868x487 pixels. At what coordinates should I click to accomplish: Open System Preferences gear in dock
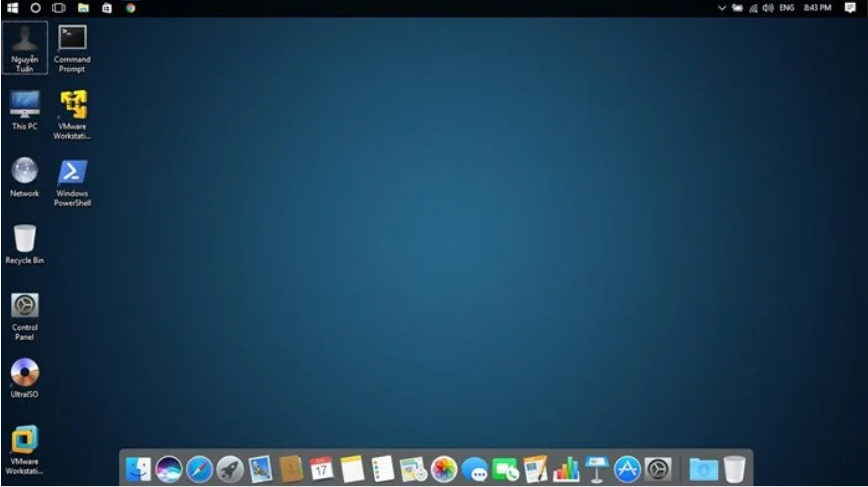(x=658, y=469)
